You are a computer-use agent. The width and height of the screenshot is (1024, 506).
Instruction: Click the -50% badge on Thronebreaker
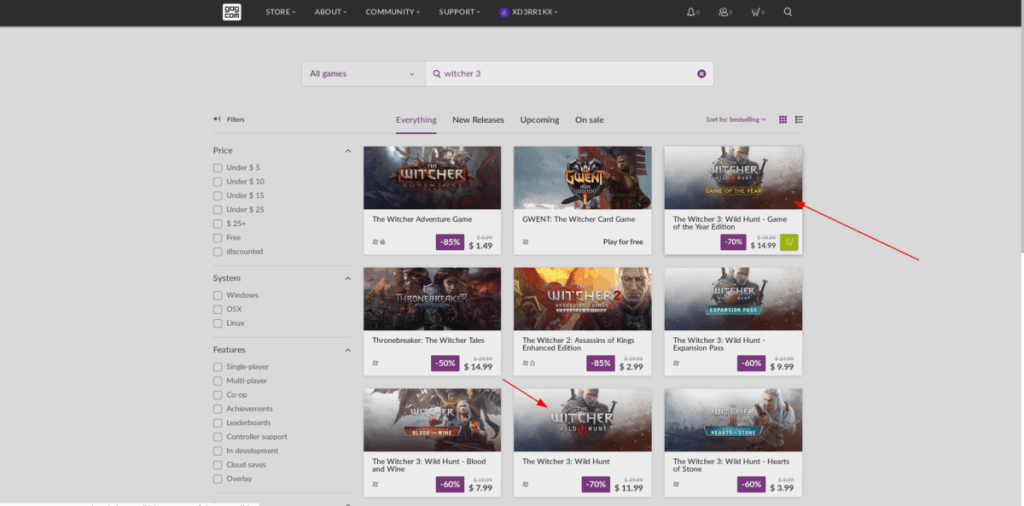click(445, 363)
